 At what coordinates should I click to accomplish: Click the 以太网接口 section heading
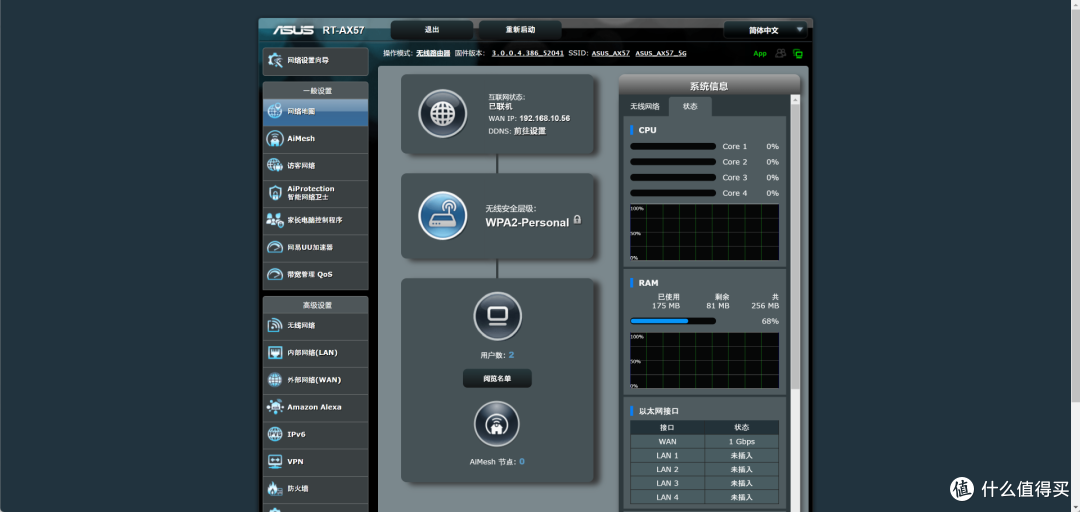click(659, 411)
